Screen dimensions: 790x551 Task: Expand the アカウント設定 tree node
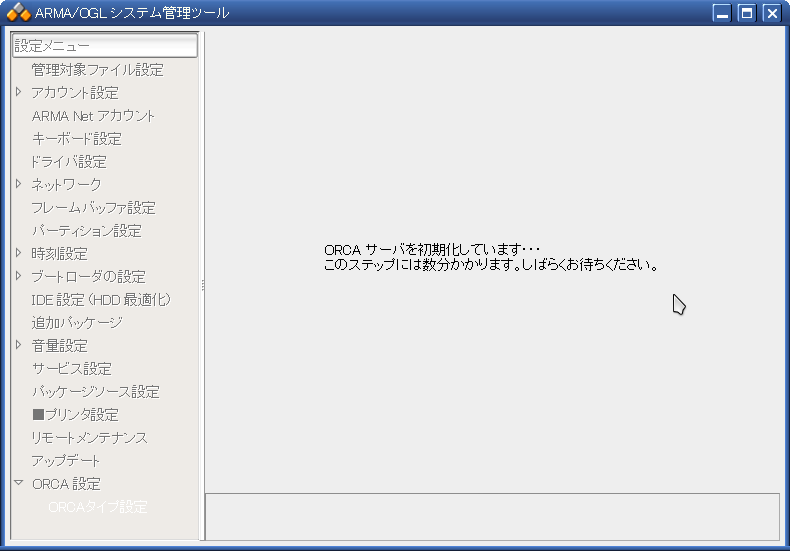click(18, 92)
